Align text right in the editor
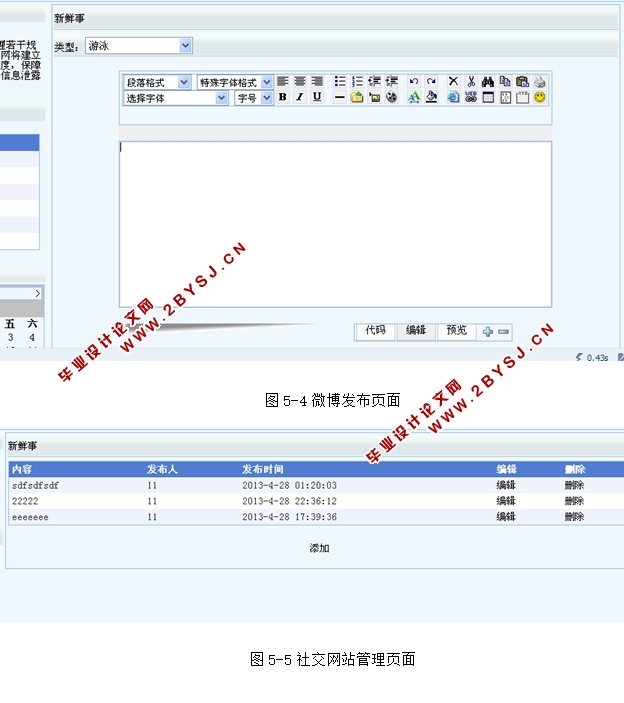This screenshot has height=703, width=624. pos(317,82)
